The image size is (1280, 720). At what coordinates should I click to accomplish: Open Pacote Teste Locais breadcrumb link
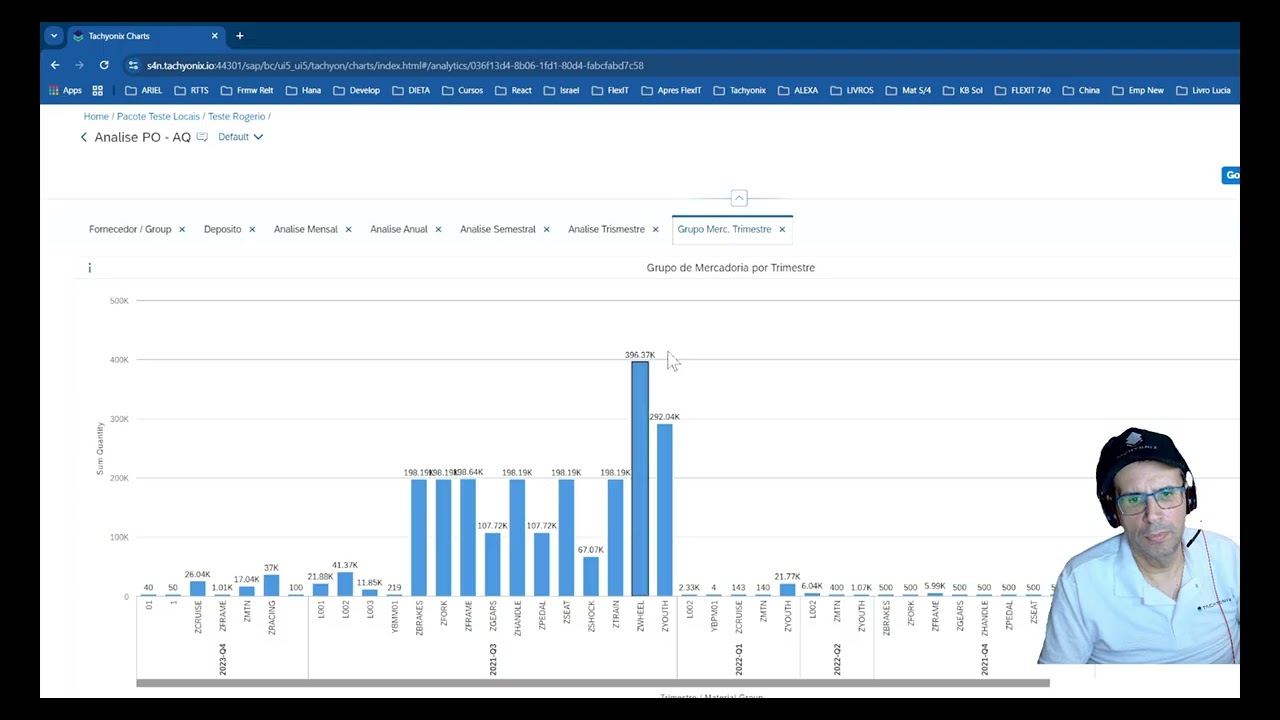pos(158,116)
